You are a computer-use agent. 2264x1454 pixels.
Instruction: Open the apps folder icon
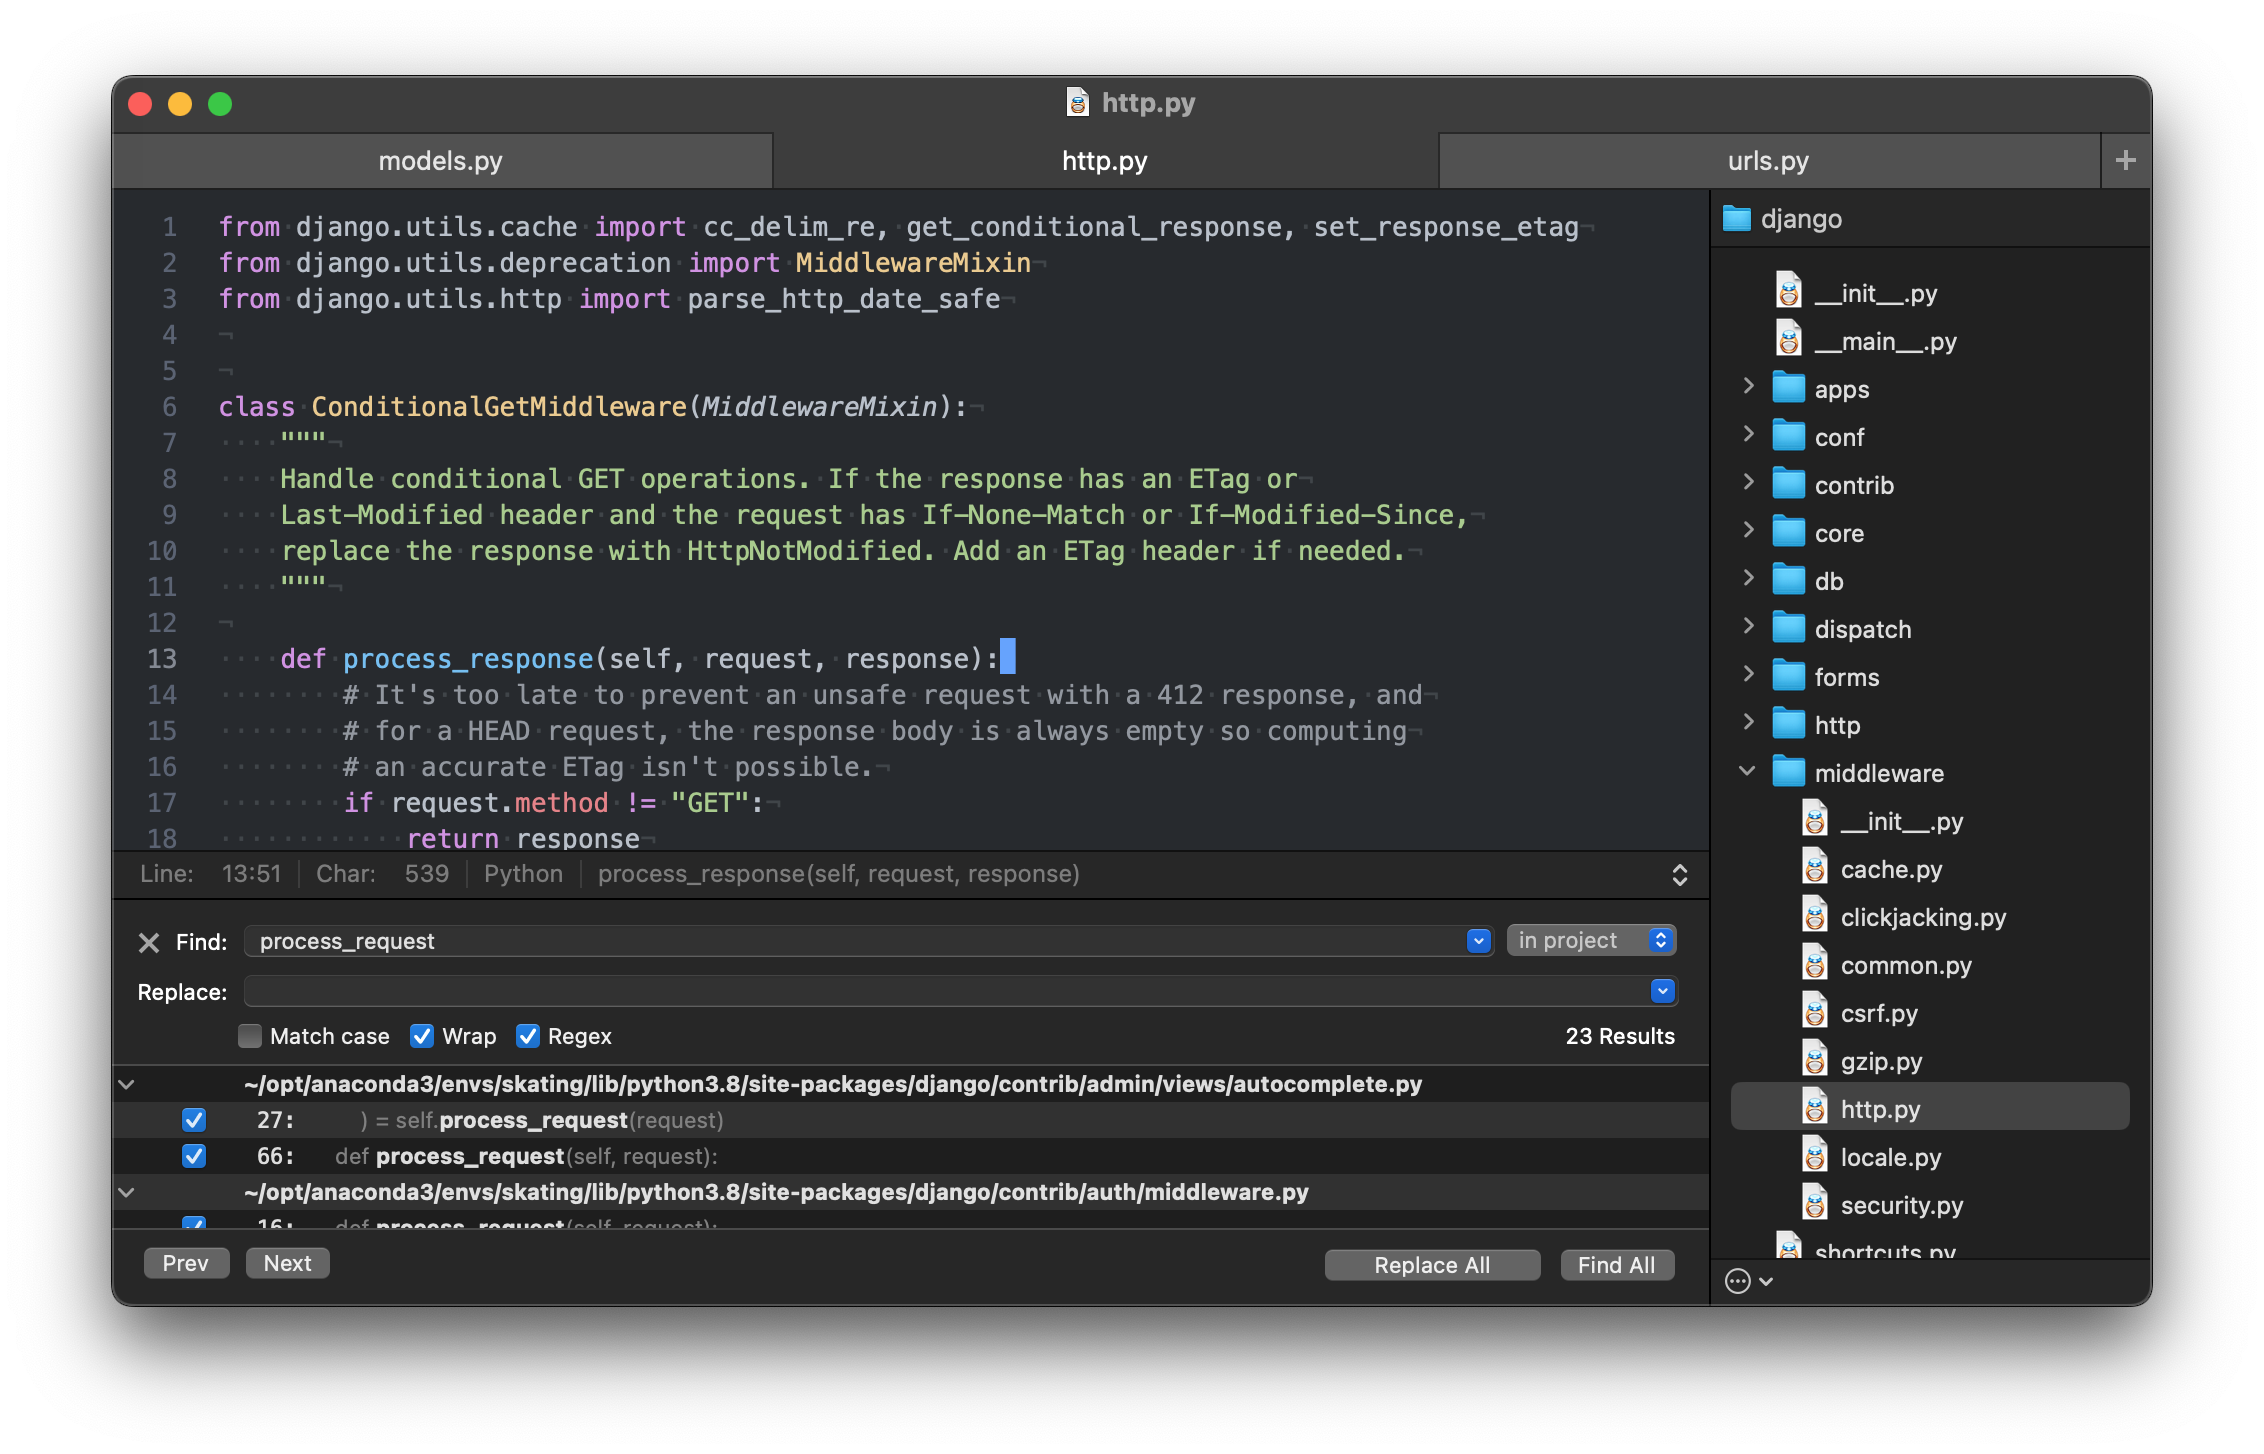tap(1789, 389)
